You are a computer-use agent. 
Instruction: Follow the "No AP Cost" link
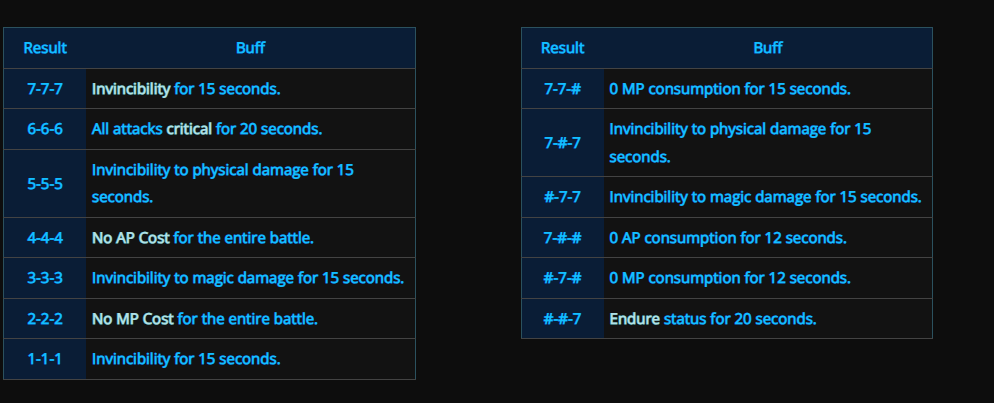[131, 238]
